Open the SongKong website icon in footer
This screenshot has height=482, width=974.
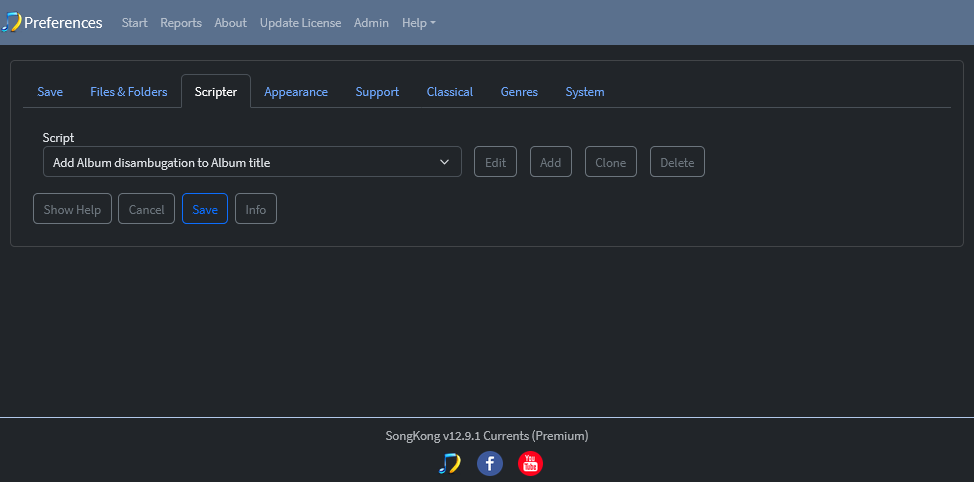tap(449, 463)
